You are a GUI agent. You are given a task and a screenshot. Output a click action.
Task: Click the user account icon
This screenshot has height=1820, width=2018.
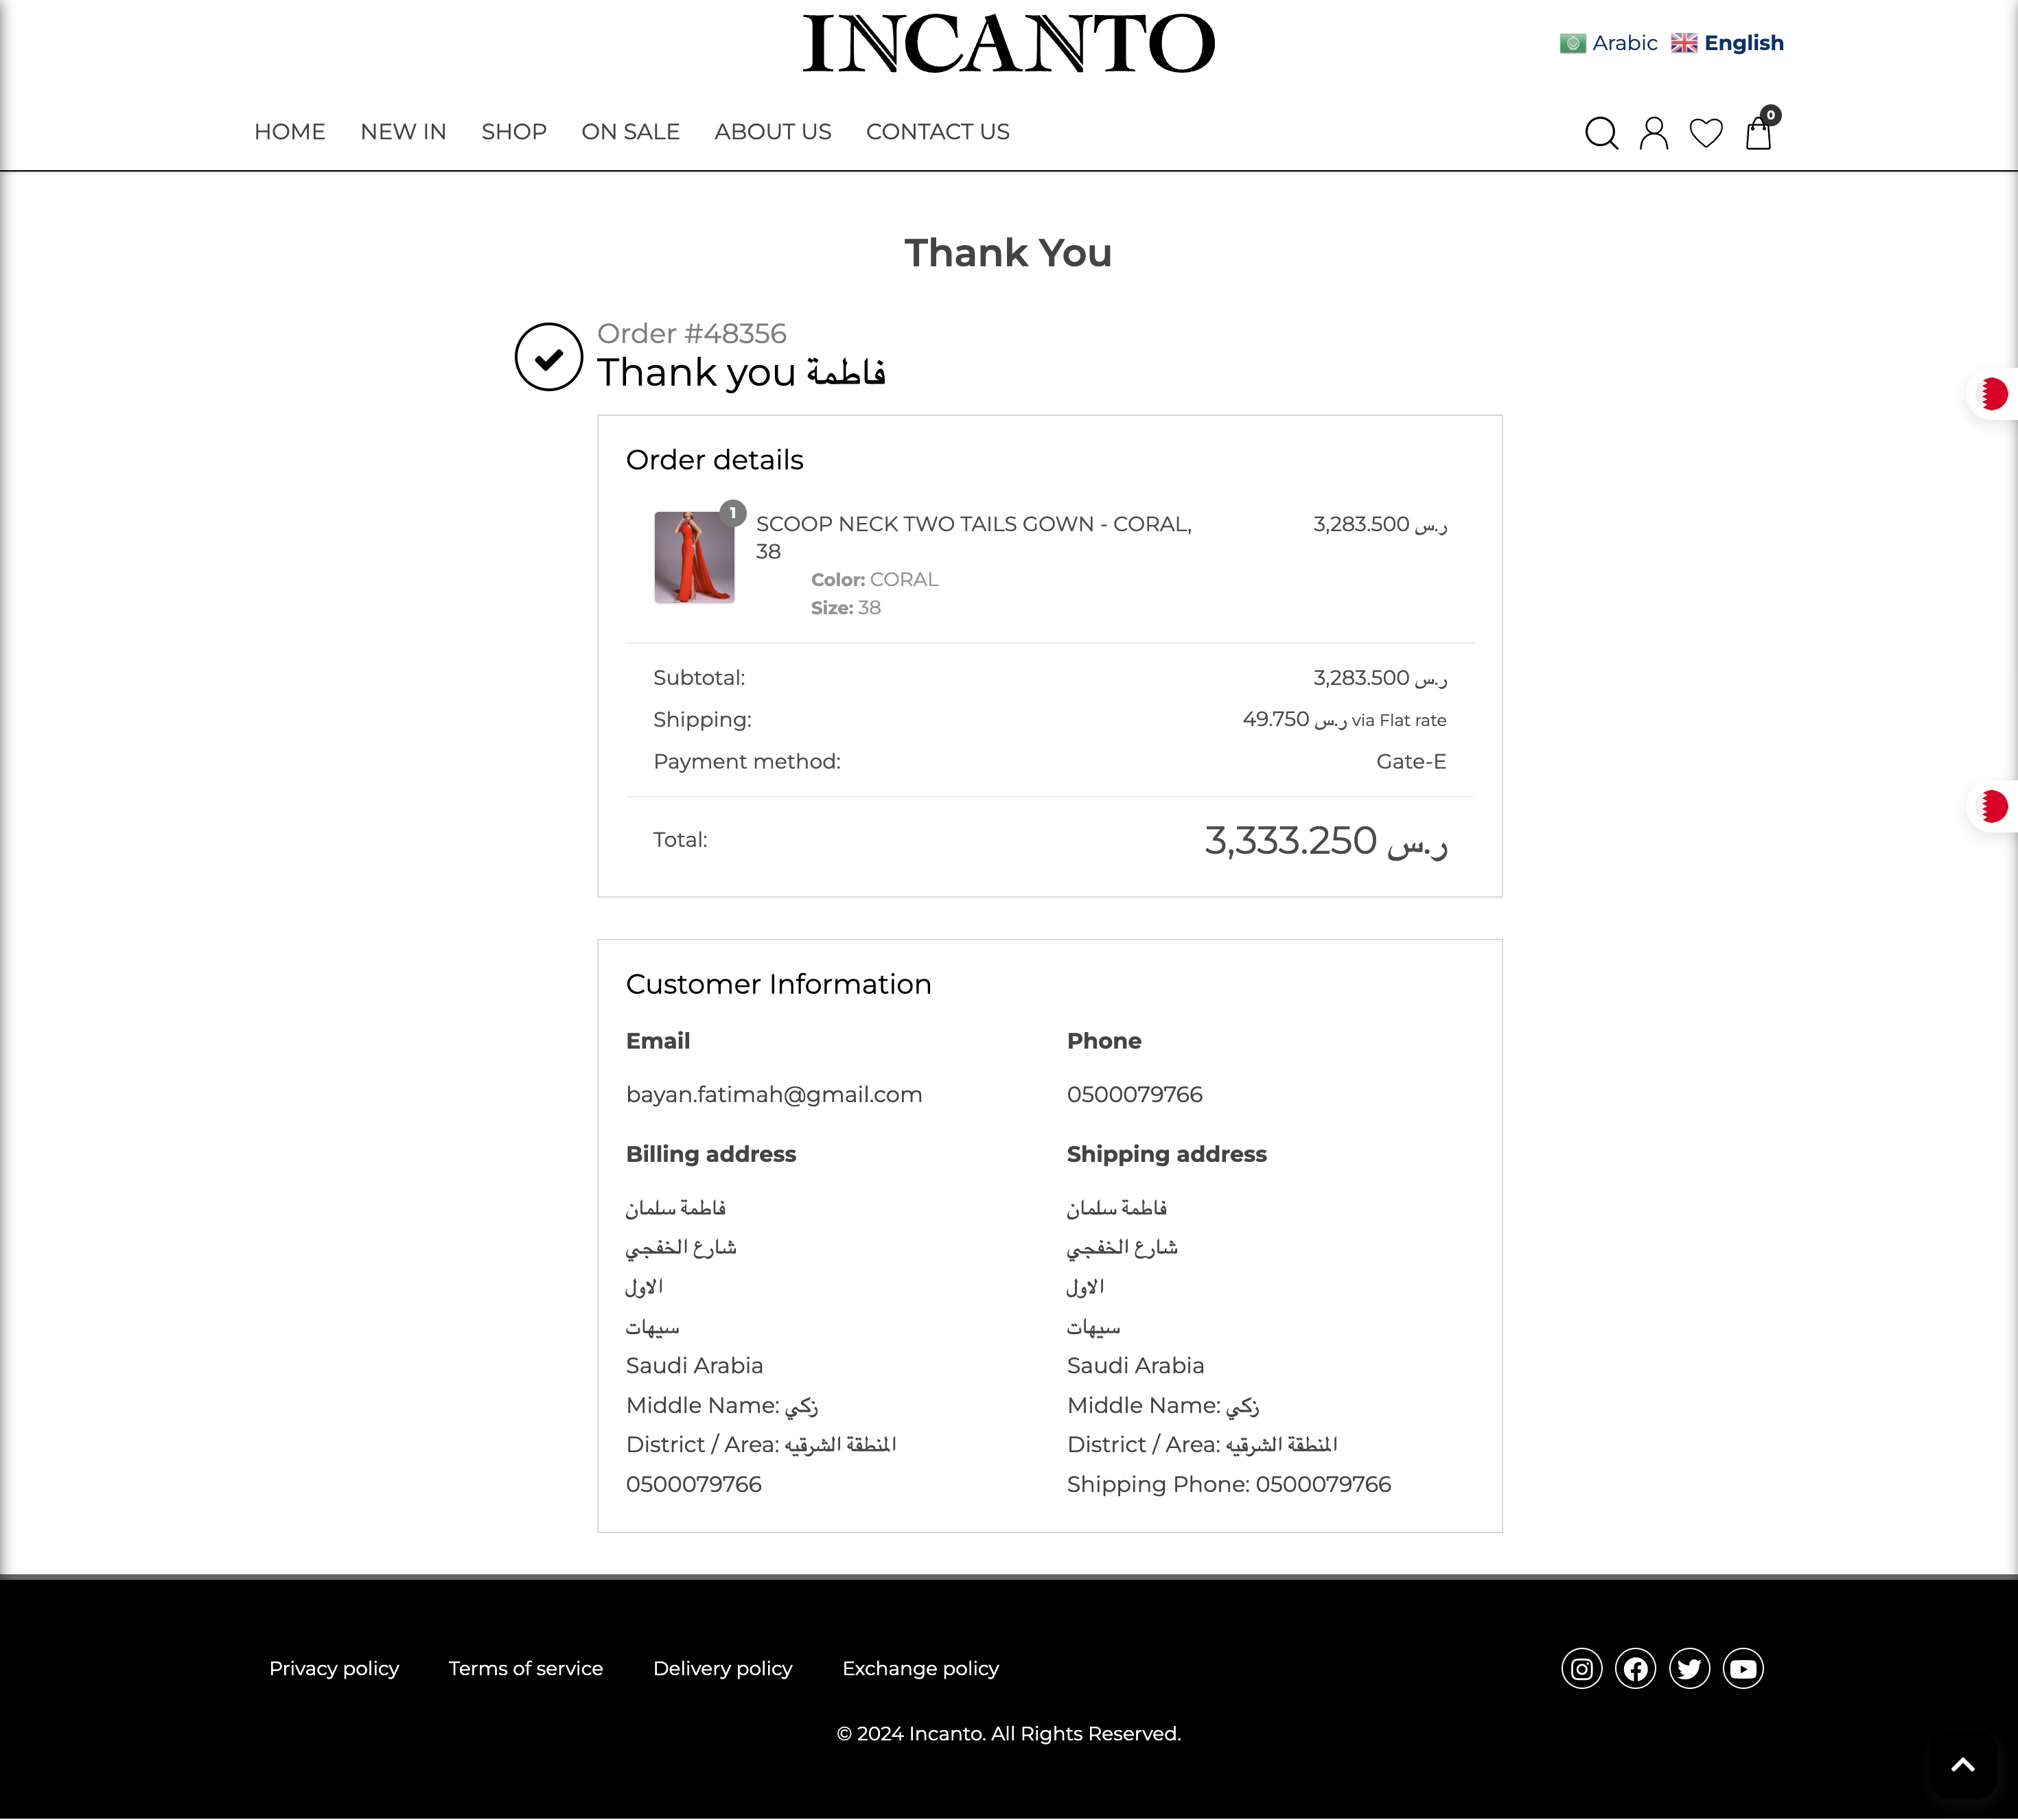1653,133
